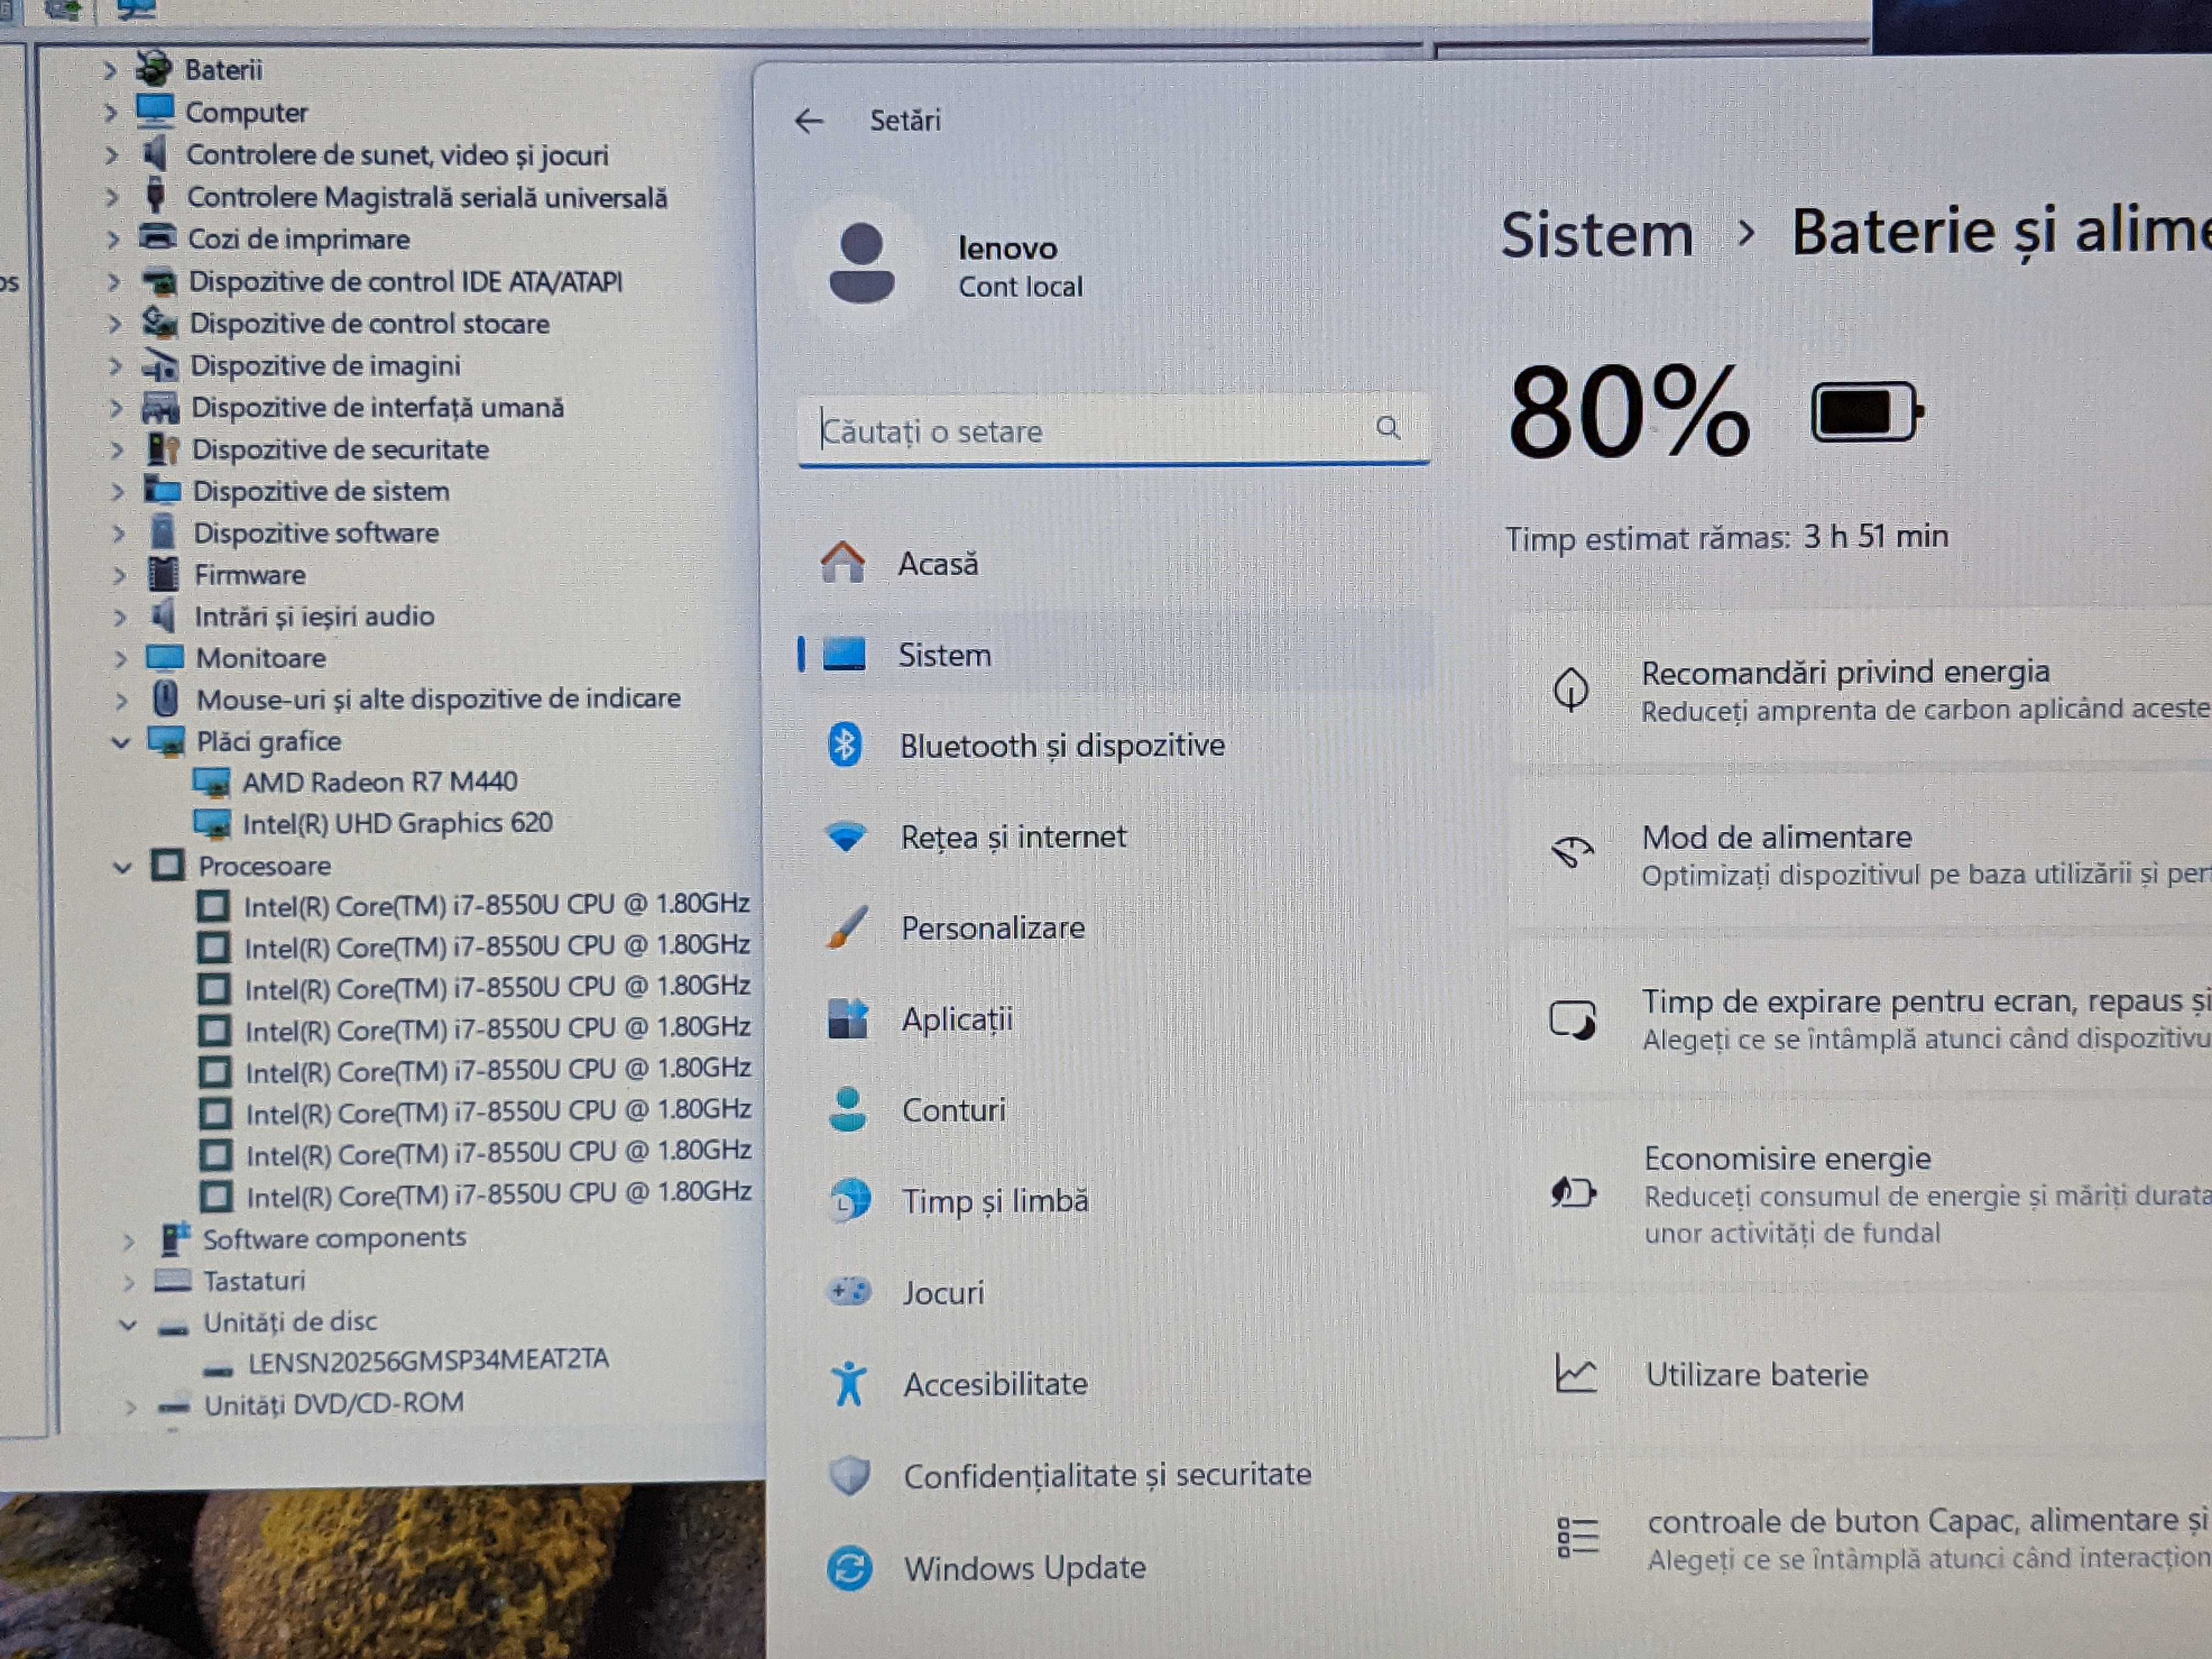
Task: Expand the Baterii node
Action: (x=110, y=70)
